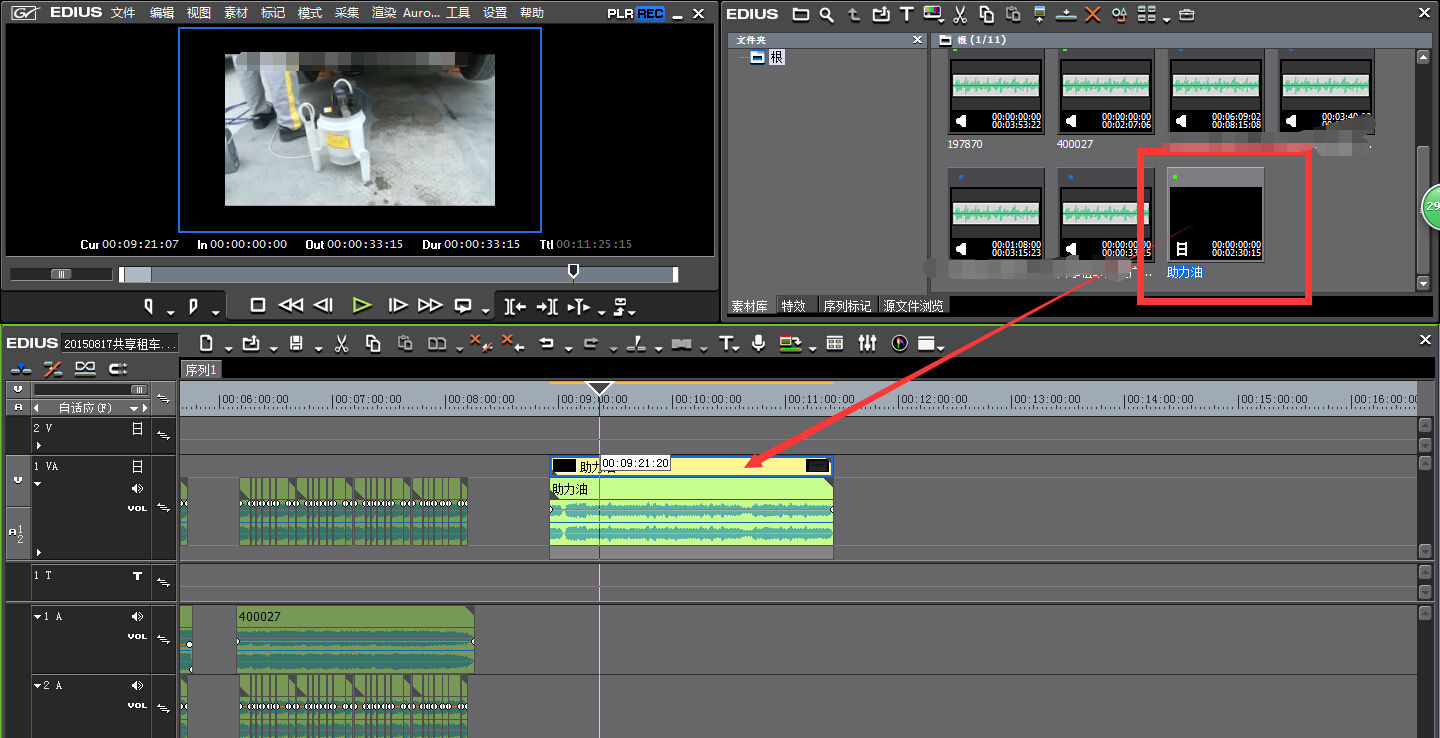
Task: Open the 素材 menu
Action: (x=236, y=13)
